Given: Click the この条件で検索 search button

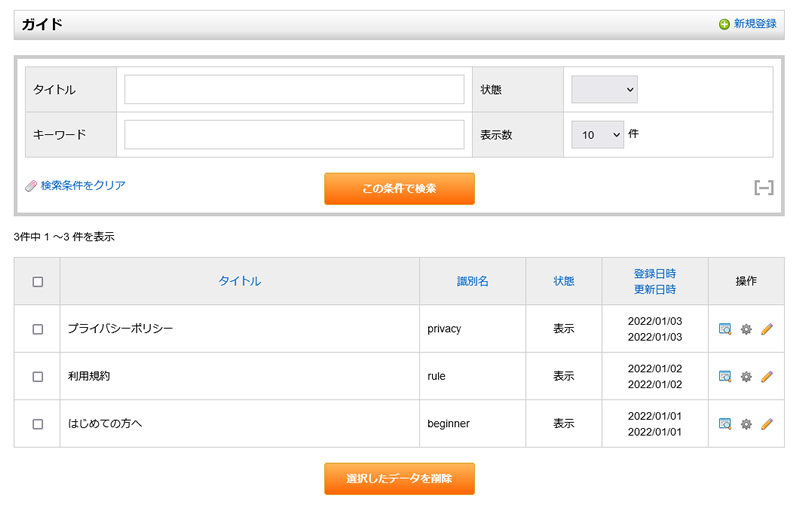Looking at the screenshot, I should [x=399, y=189].
